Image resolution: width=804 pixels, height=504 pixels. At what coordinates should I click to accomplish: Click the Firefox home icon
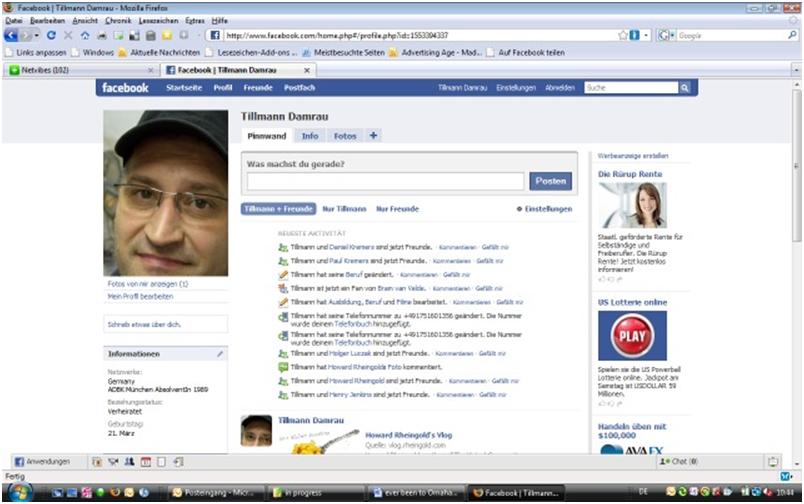click(x=84, y=35)
